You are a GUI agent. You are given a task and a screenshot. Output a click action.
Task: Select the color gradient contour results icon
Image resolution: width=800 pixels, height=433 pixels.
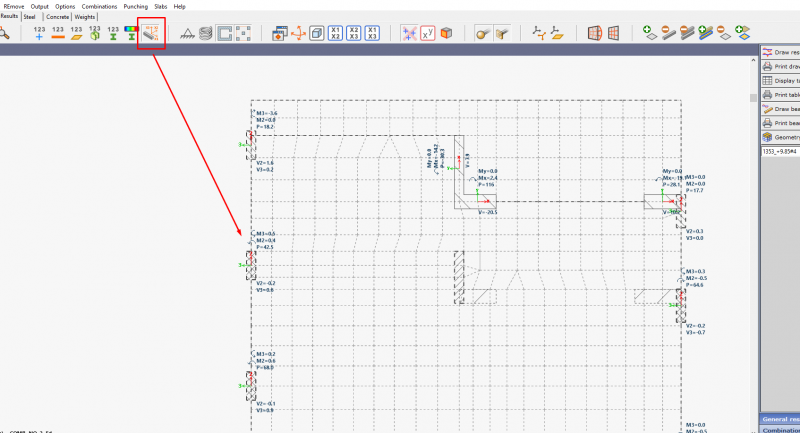(129, 33)
